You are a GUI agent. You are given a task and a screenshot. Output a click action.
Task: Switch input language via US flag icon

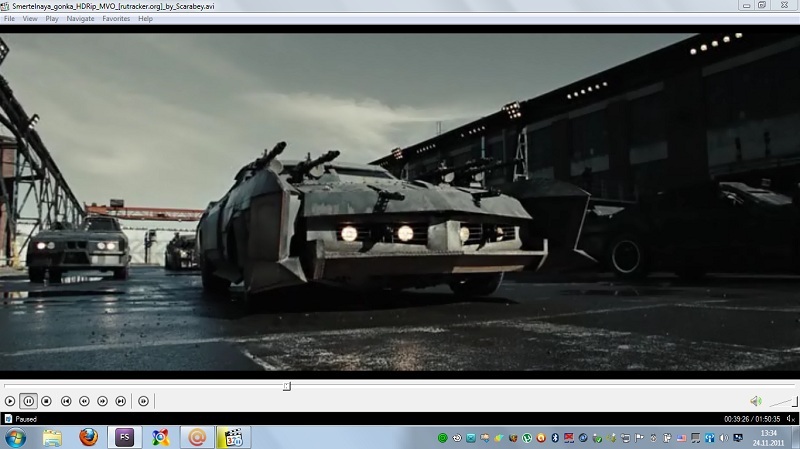tap(681, 438)
